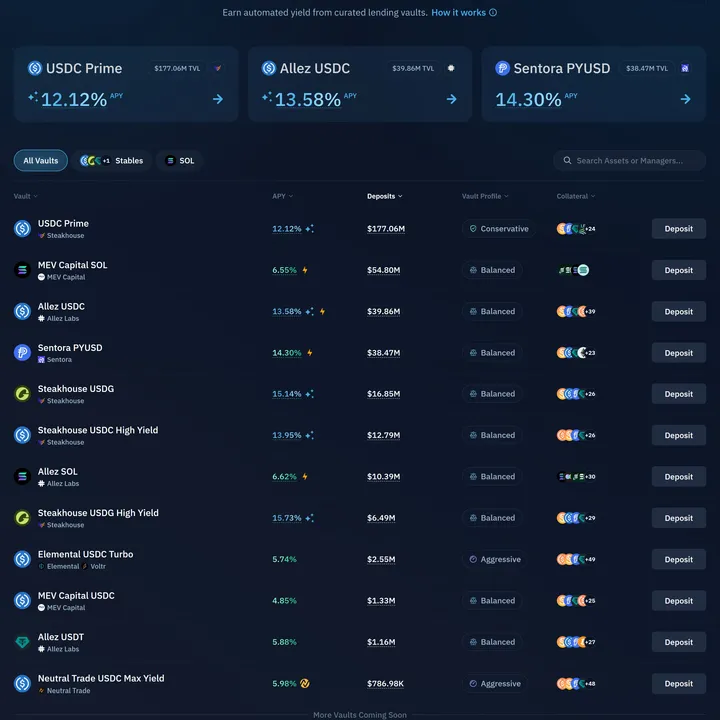This screenshot has width=720, height=720.
Task: Sort by the Deposits column header
Action: tap(385, 196)
